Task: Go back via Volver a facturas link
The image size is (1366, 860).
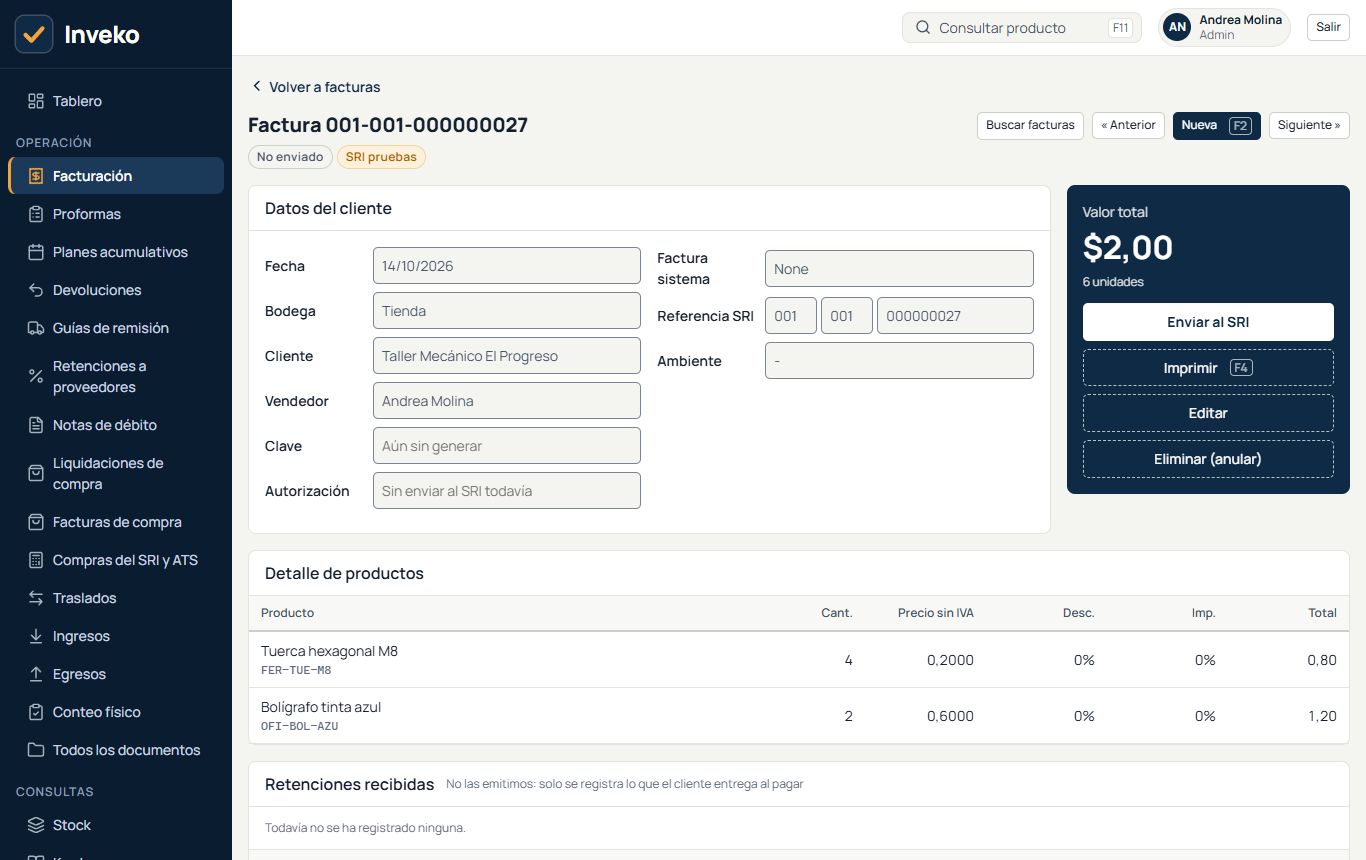Action: click(315, 87)
